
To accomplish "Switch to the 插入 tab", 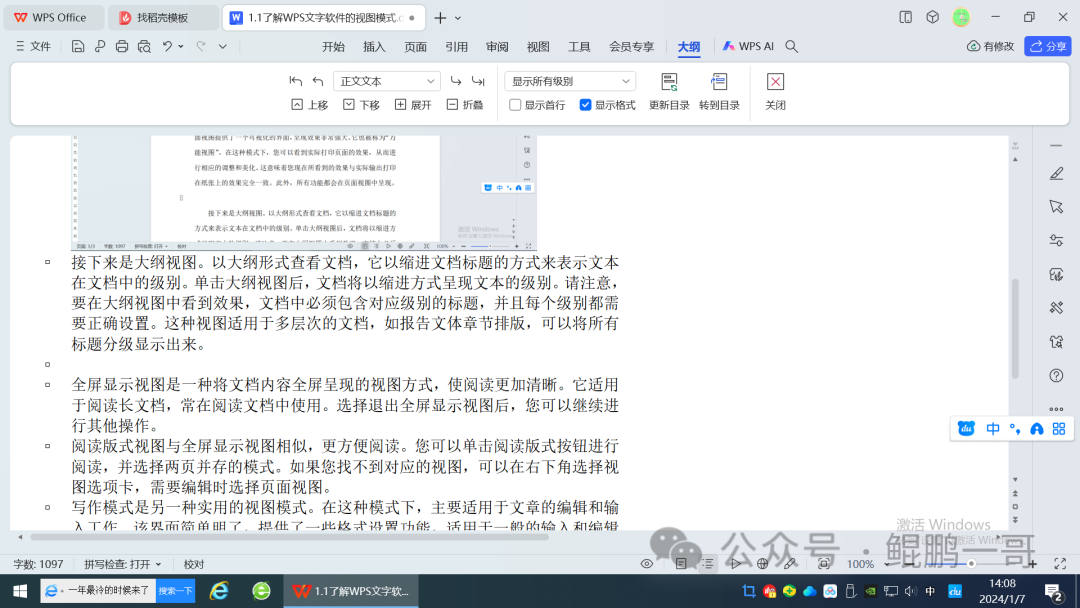I will pos(374,46).
